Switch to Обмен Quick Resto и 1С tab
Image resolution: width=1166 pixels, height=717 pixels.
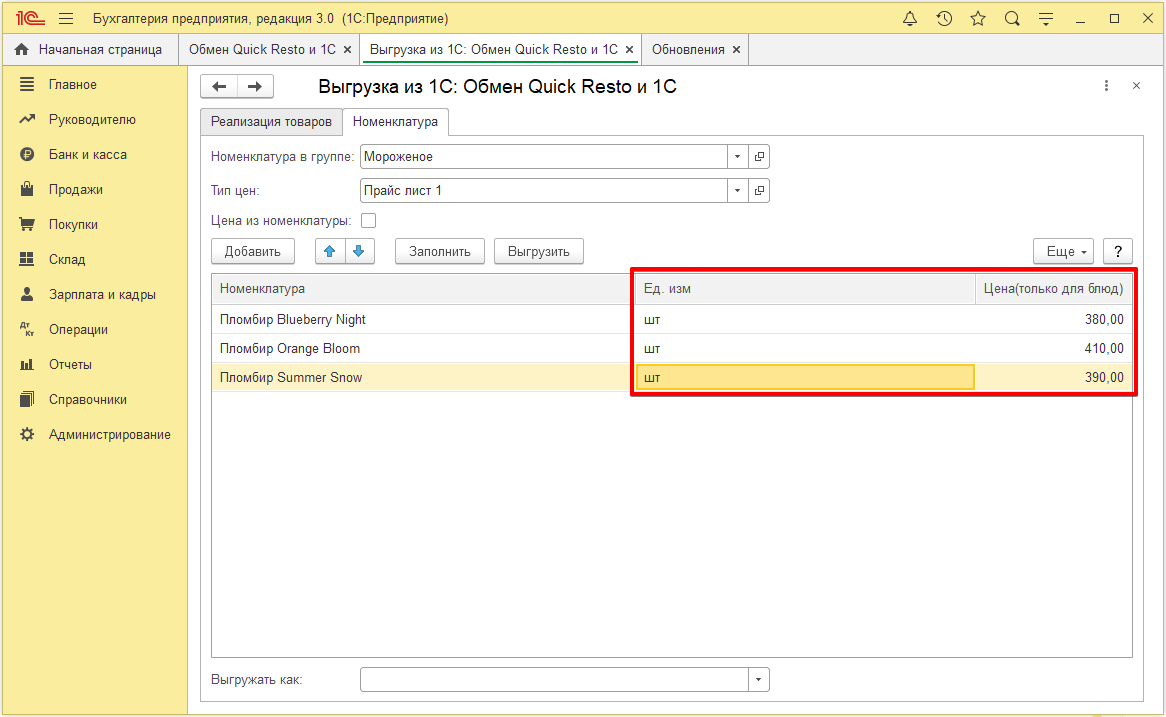(x=262, y=50)
